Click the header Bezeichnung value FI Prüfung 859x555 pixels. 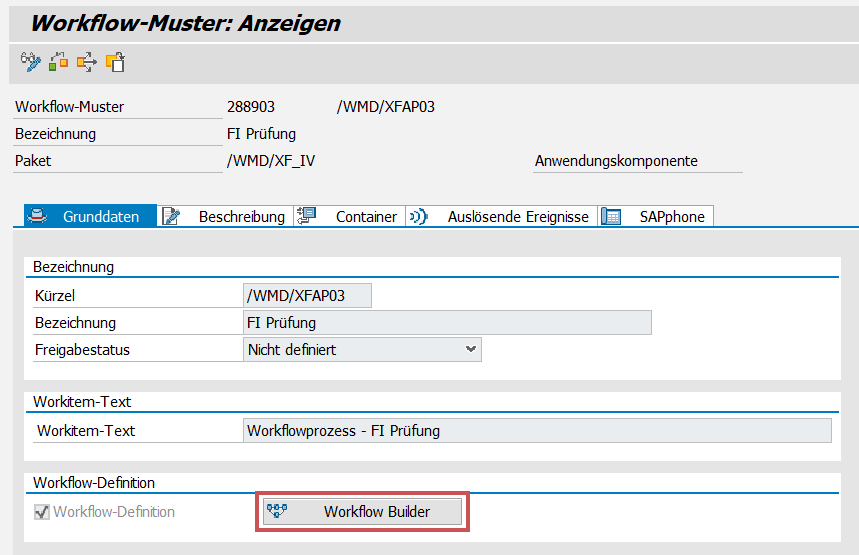[x=261, y=134]
